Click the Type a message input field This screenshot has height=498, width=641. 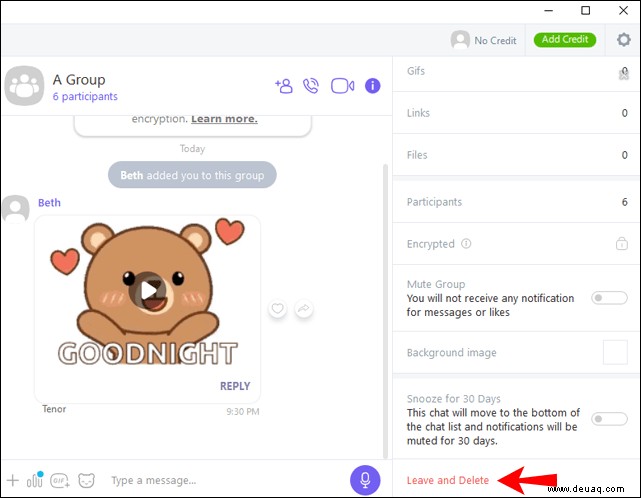(225, 480)
